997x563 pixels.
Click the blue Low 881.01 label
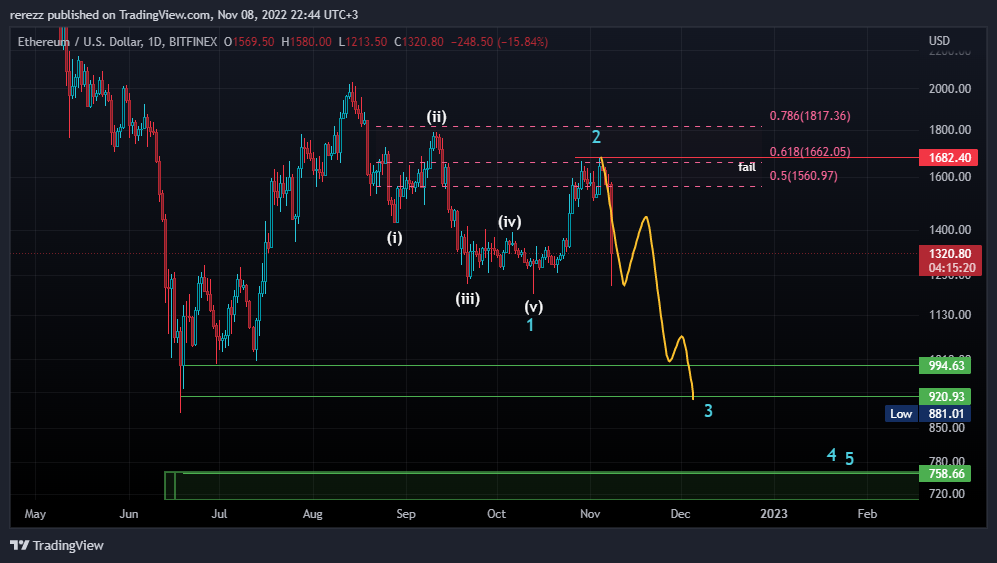coord(927,414)
